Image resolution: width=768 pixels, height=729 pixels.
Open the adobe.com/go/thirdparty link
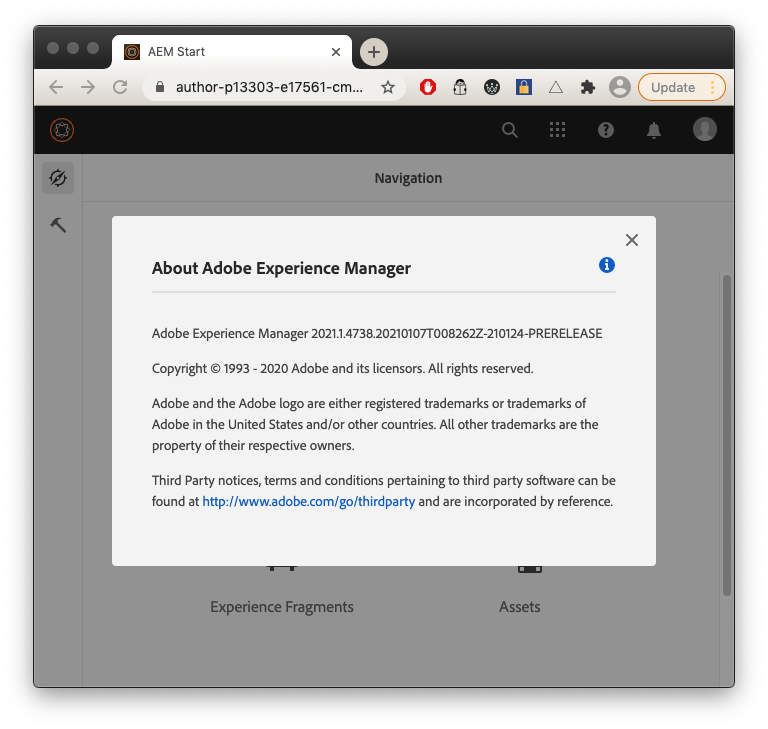click(x=309, y=501)
